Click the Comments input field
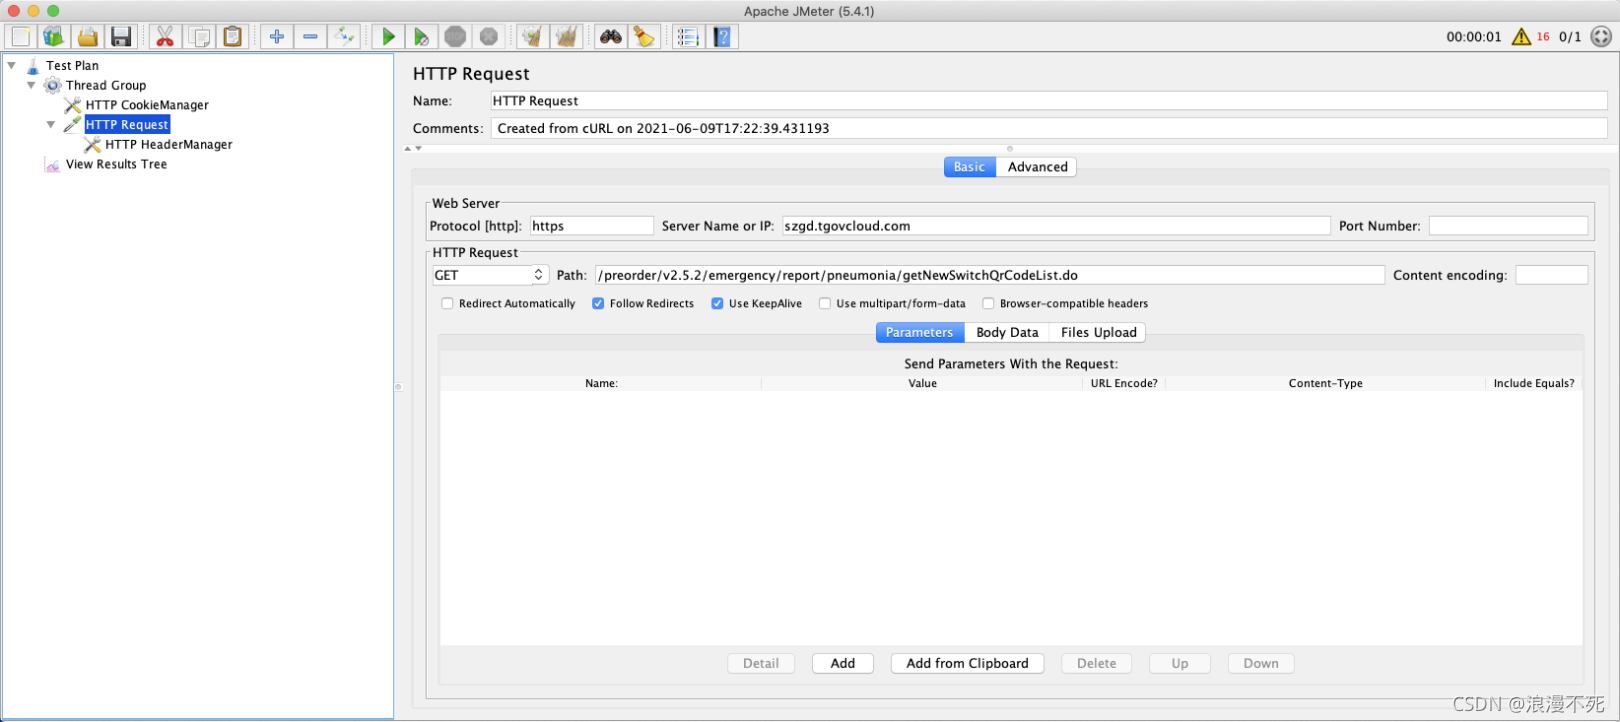Image resolution: width=1620 pixels, height=722 pixels. click(x=1049, y=129)
